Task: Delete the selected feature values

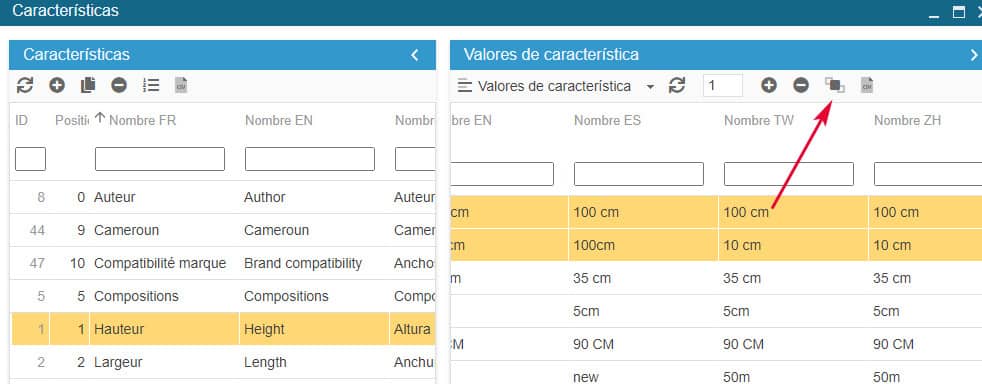Action: pyautogui.click(x=801, y=85)
